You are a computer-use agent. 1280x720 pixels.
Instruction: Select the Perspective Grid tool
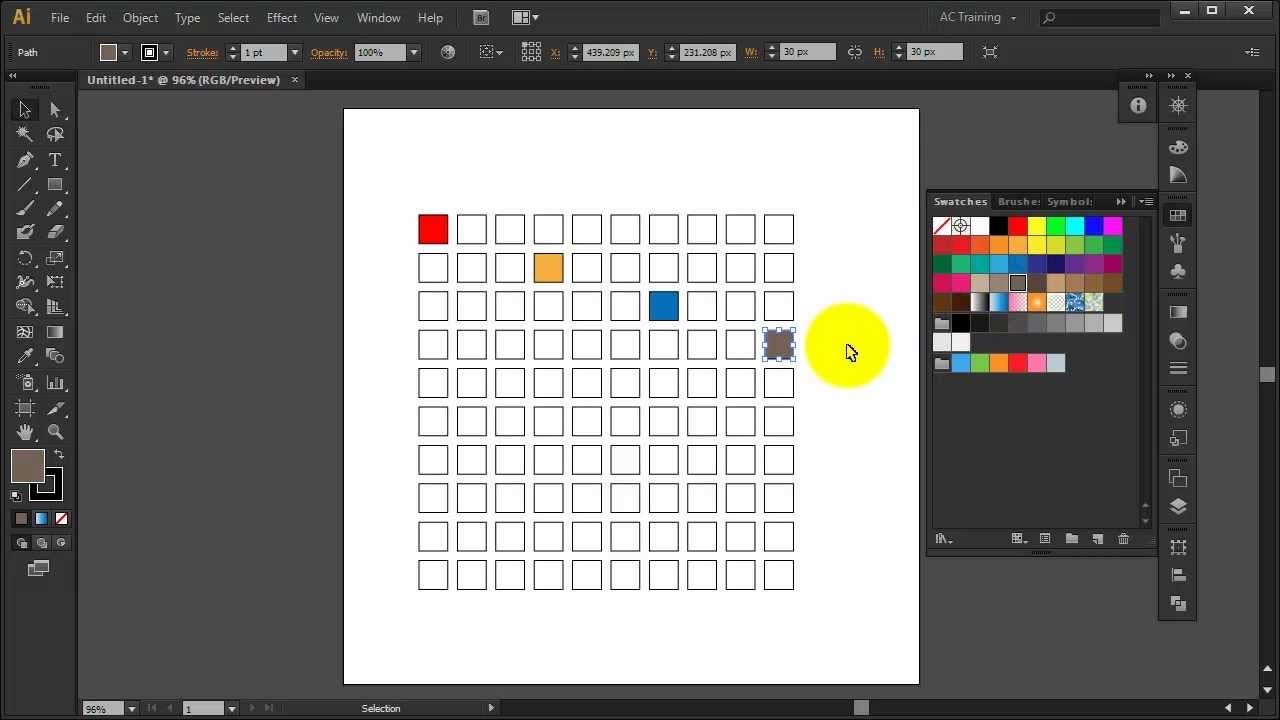(55, 307)
